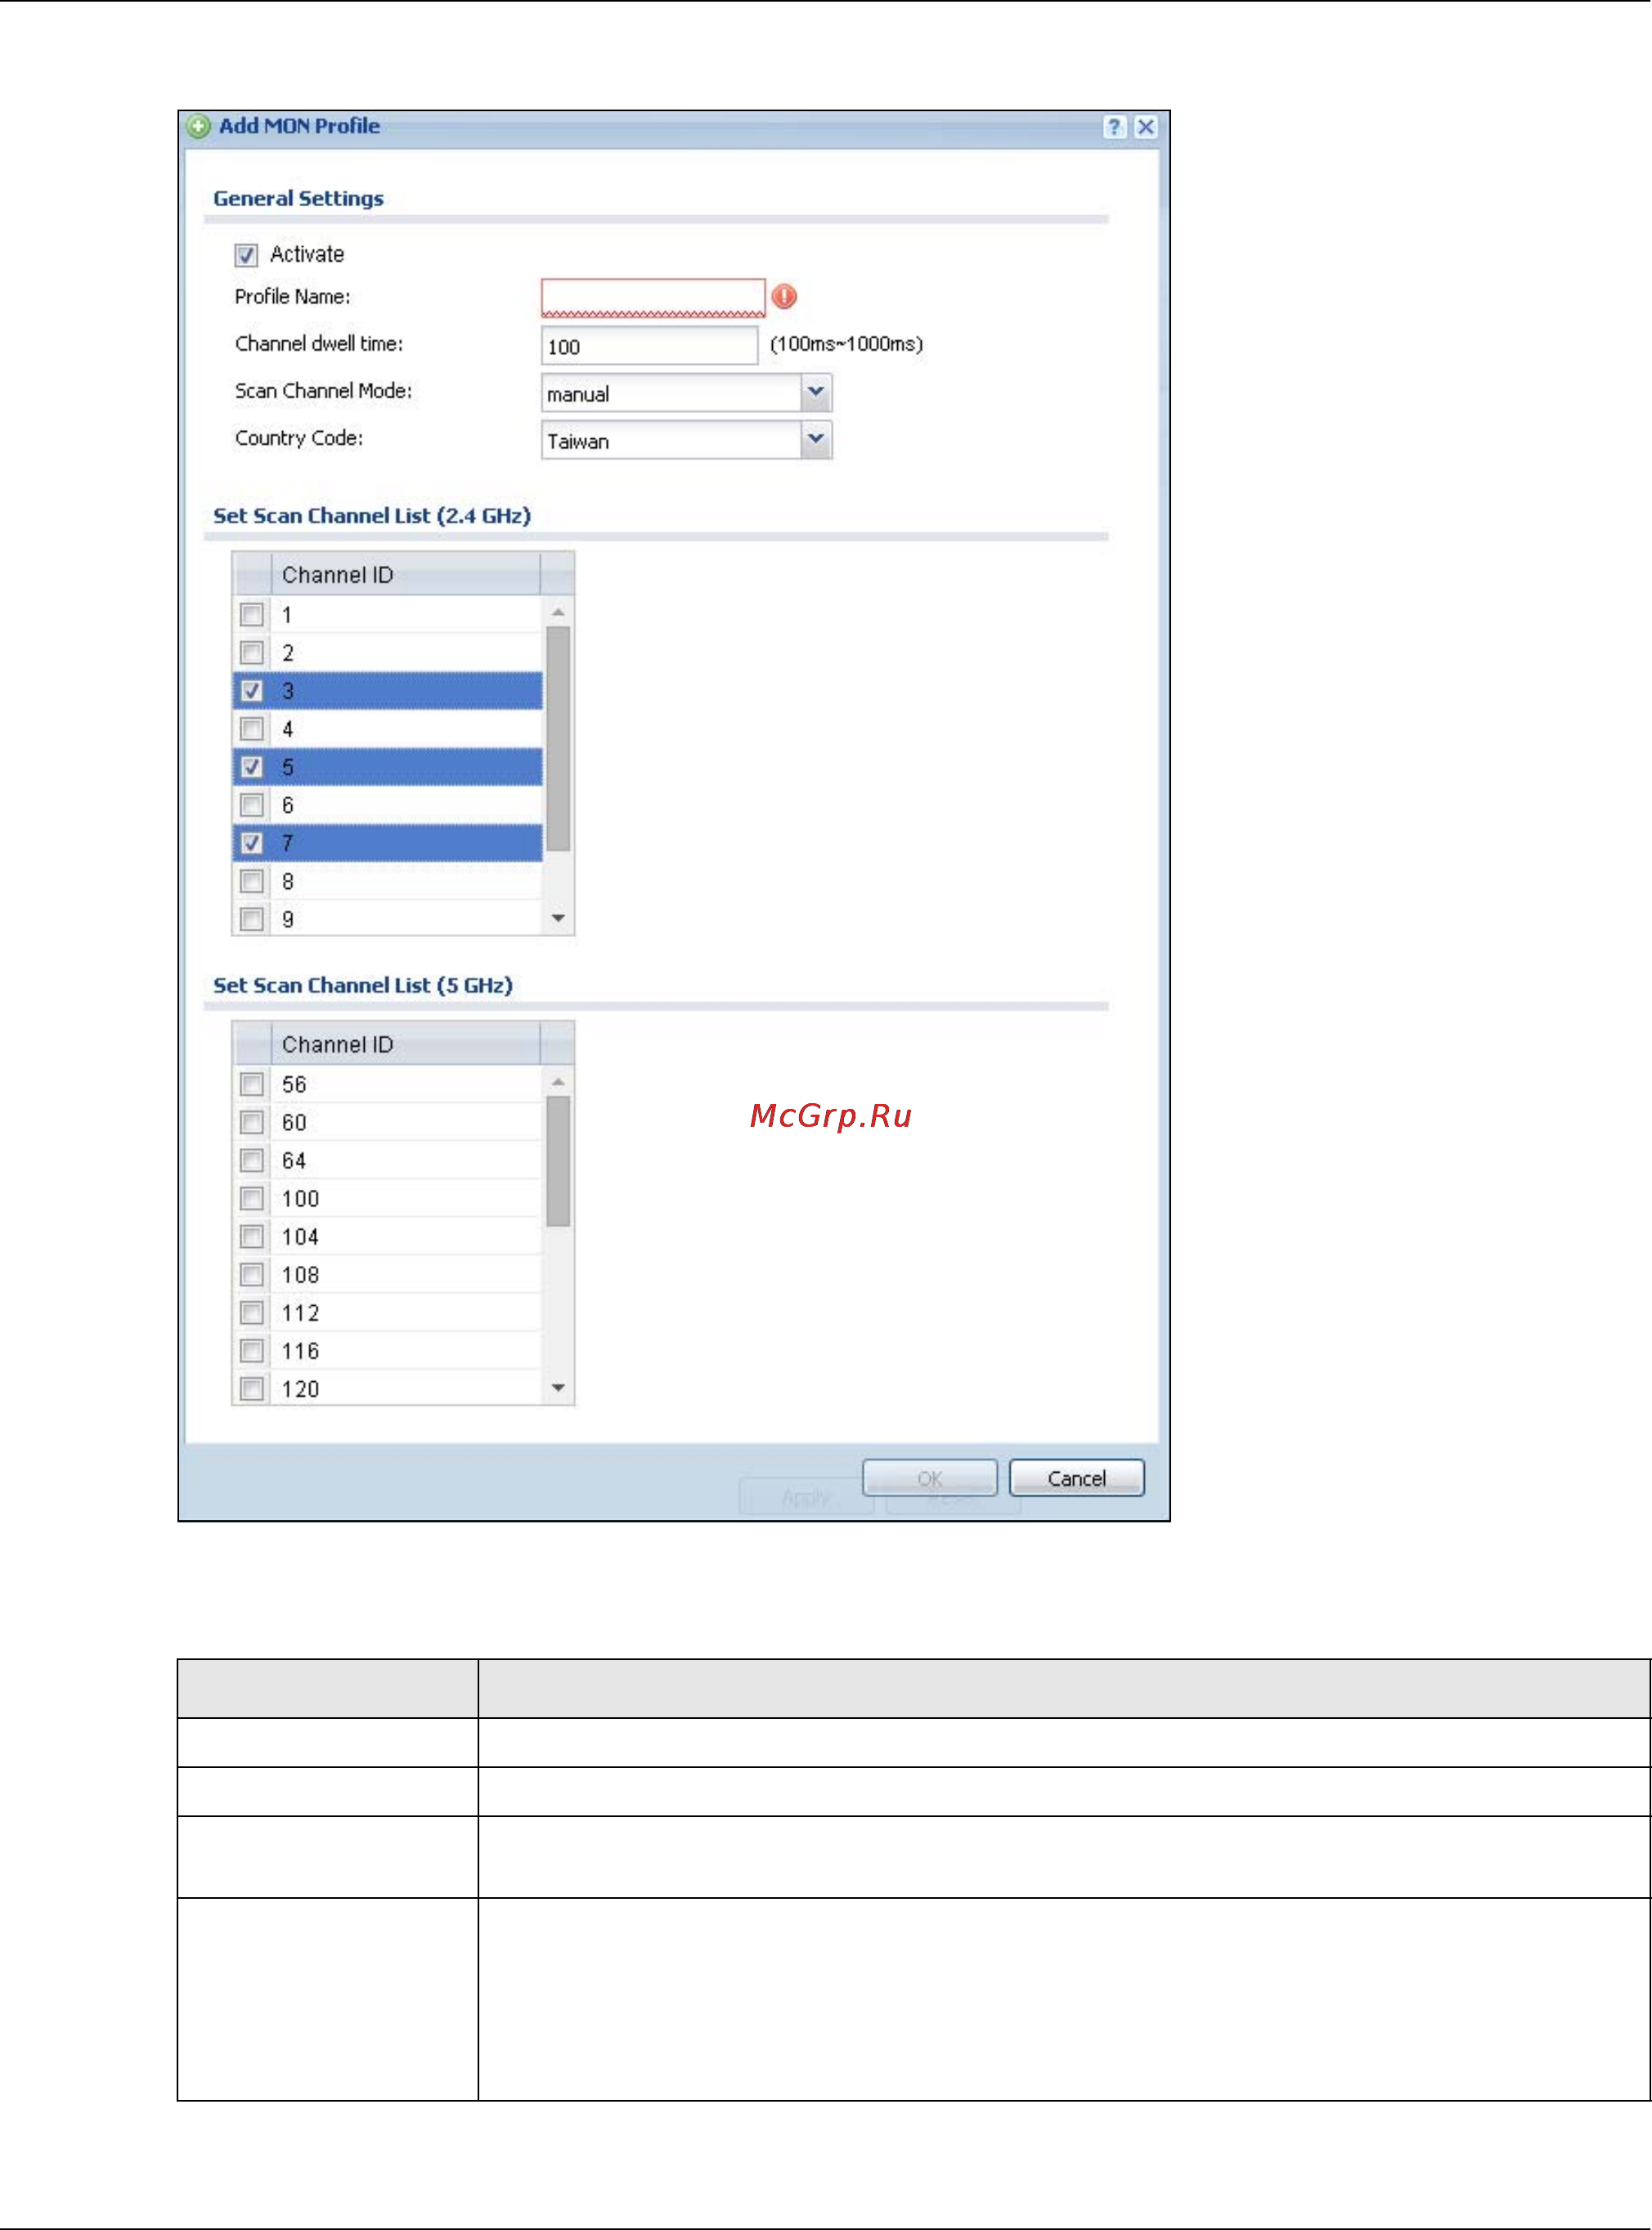Check channel 112 in 5 GHz list

coord(252,1312)
